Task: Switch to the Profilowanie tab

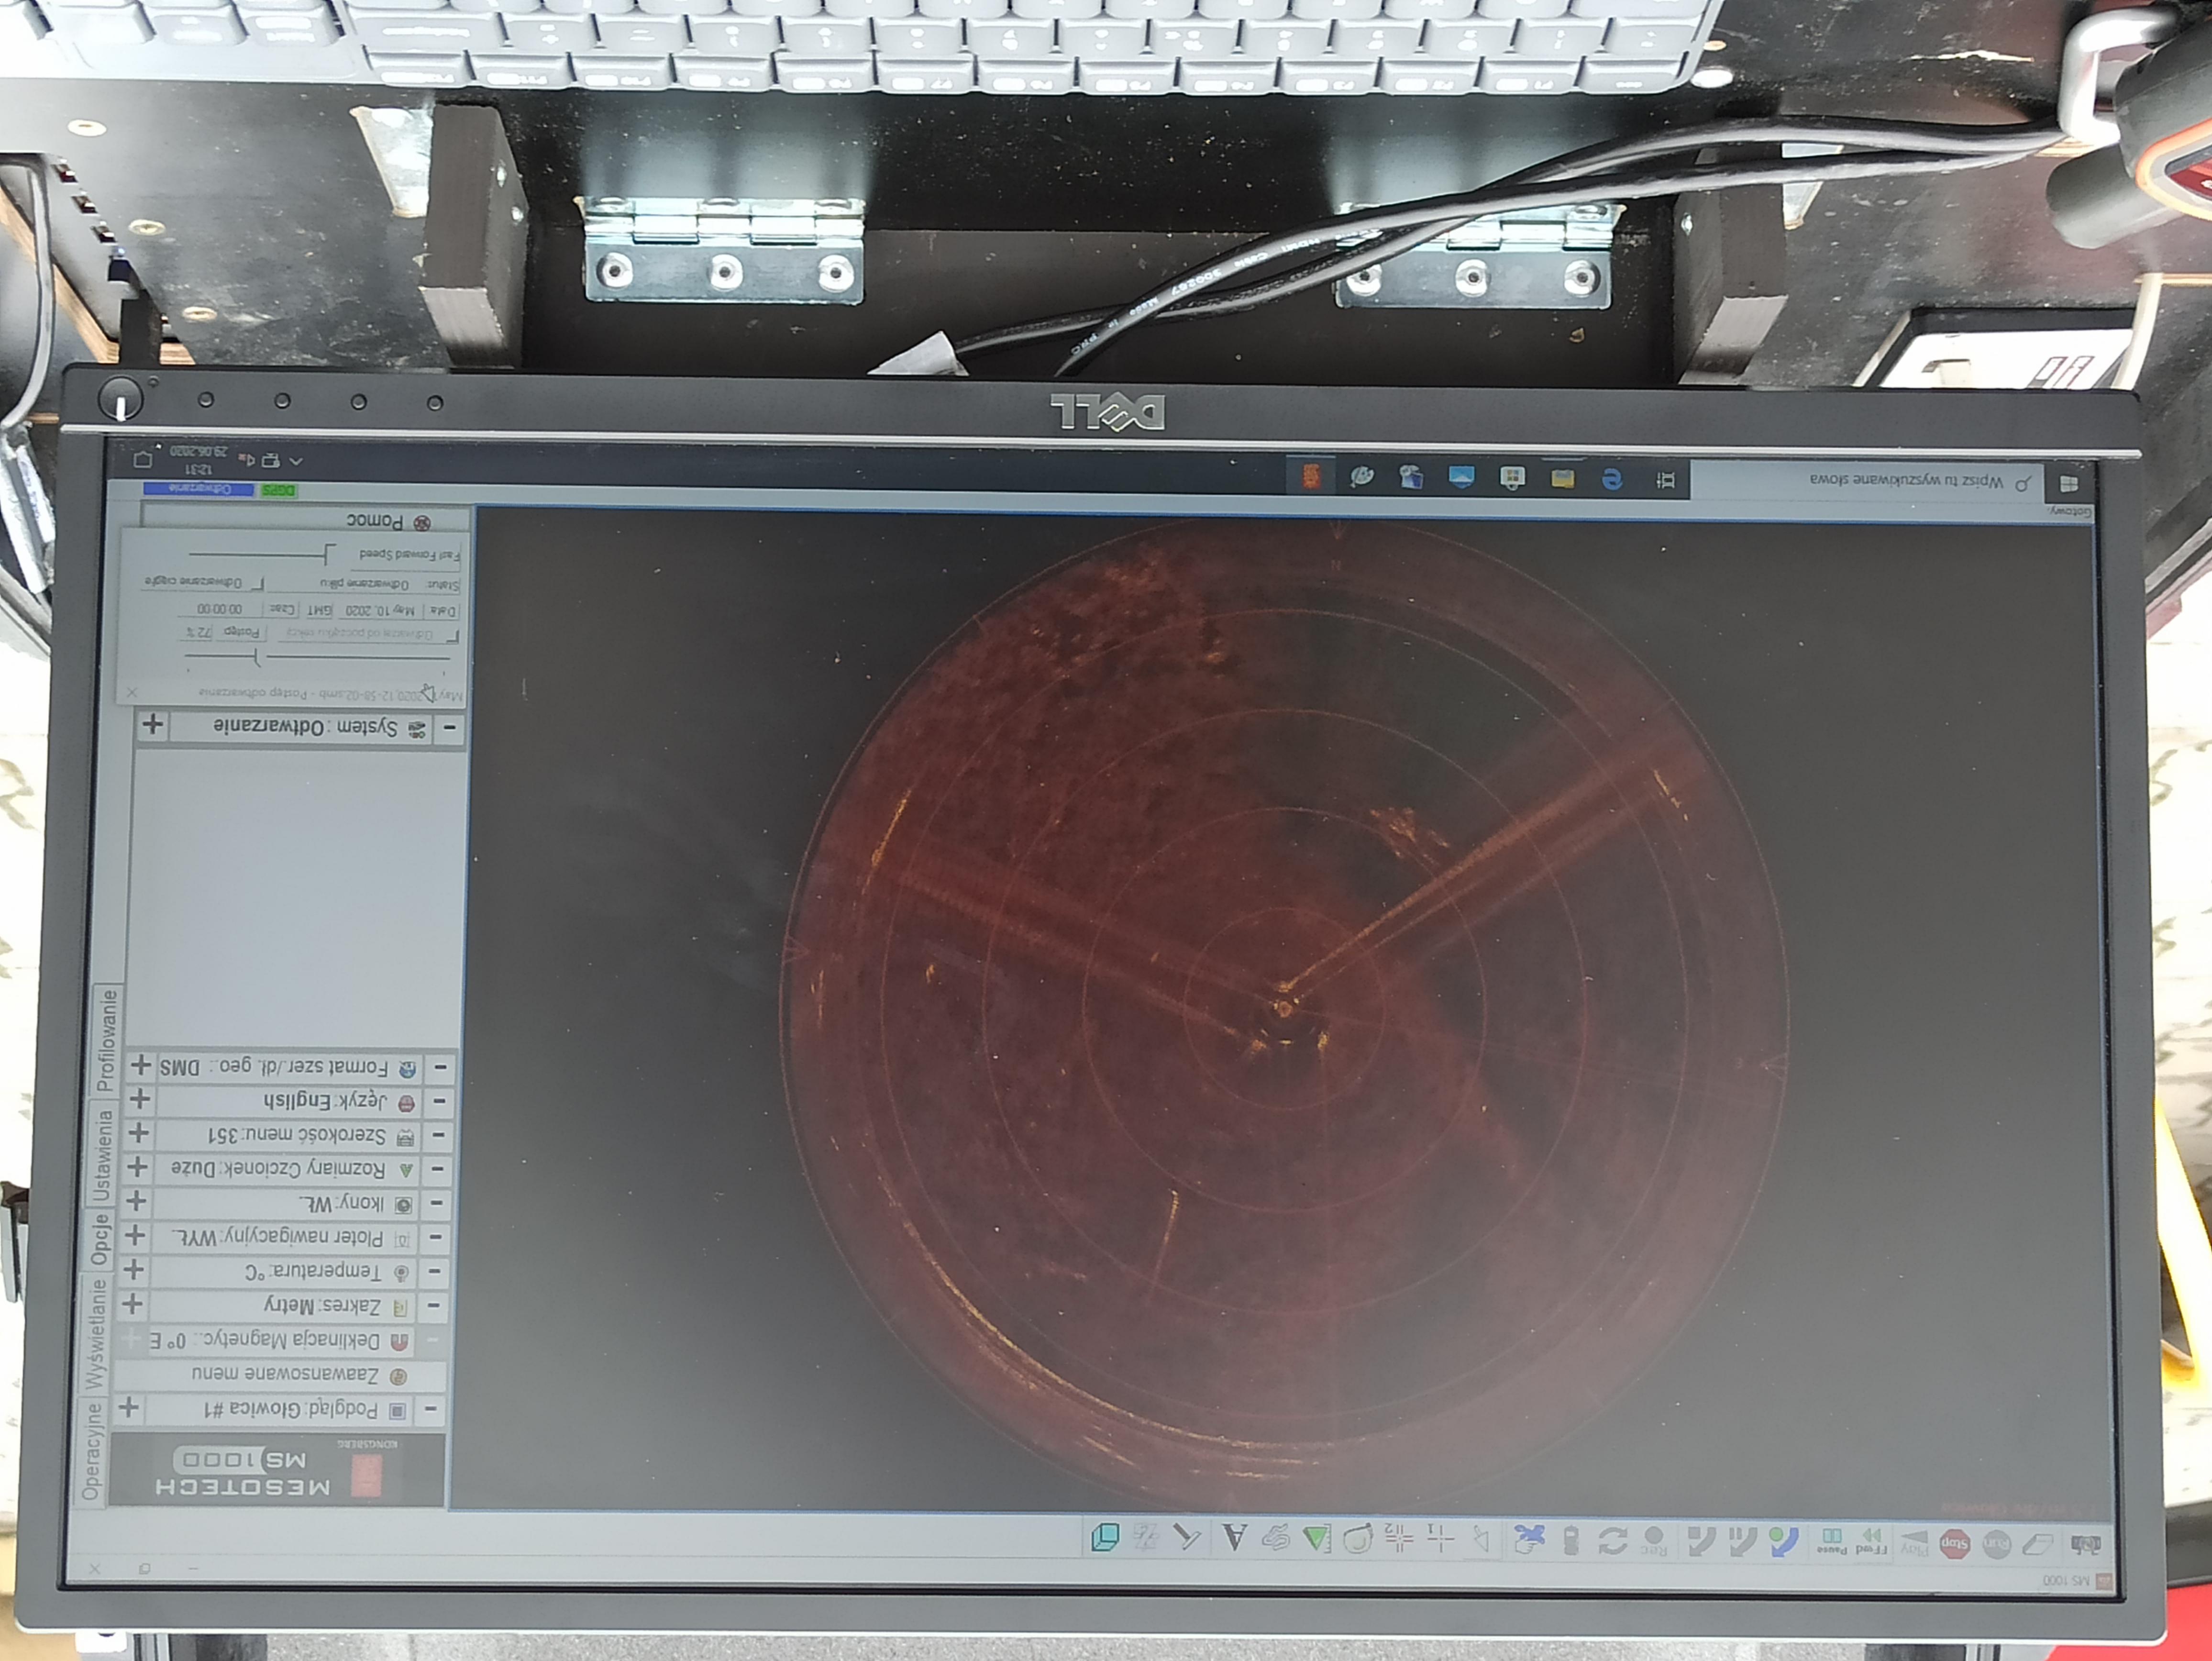Action: click(x=106, y=1040)
